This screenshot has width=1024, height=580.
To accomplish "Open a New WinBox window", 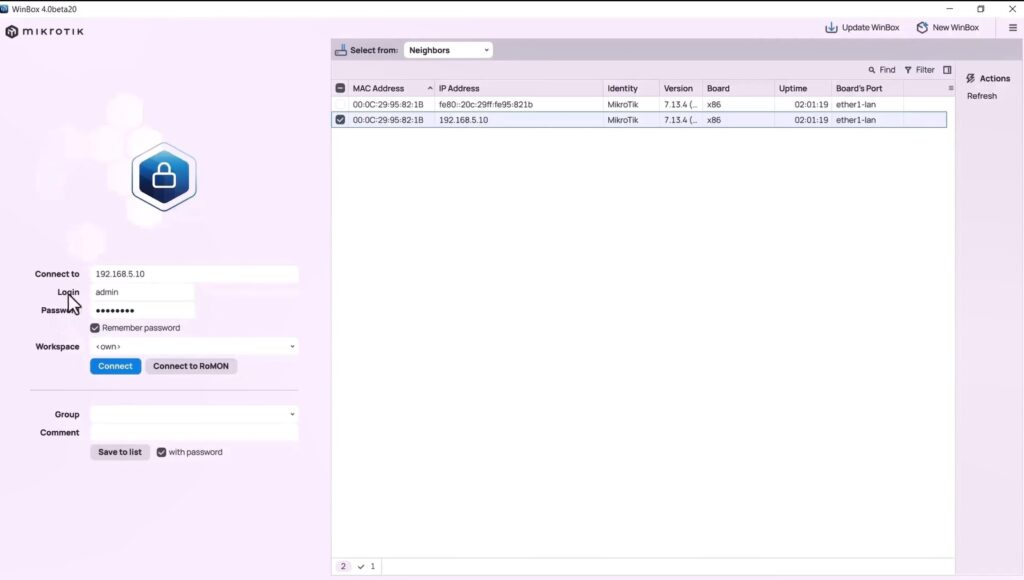I will coord(948,27).
